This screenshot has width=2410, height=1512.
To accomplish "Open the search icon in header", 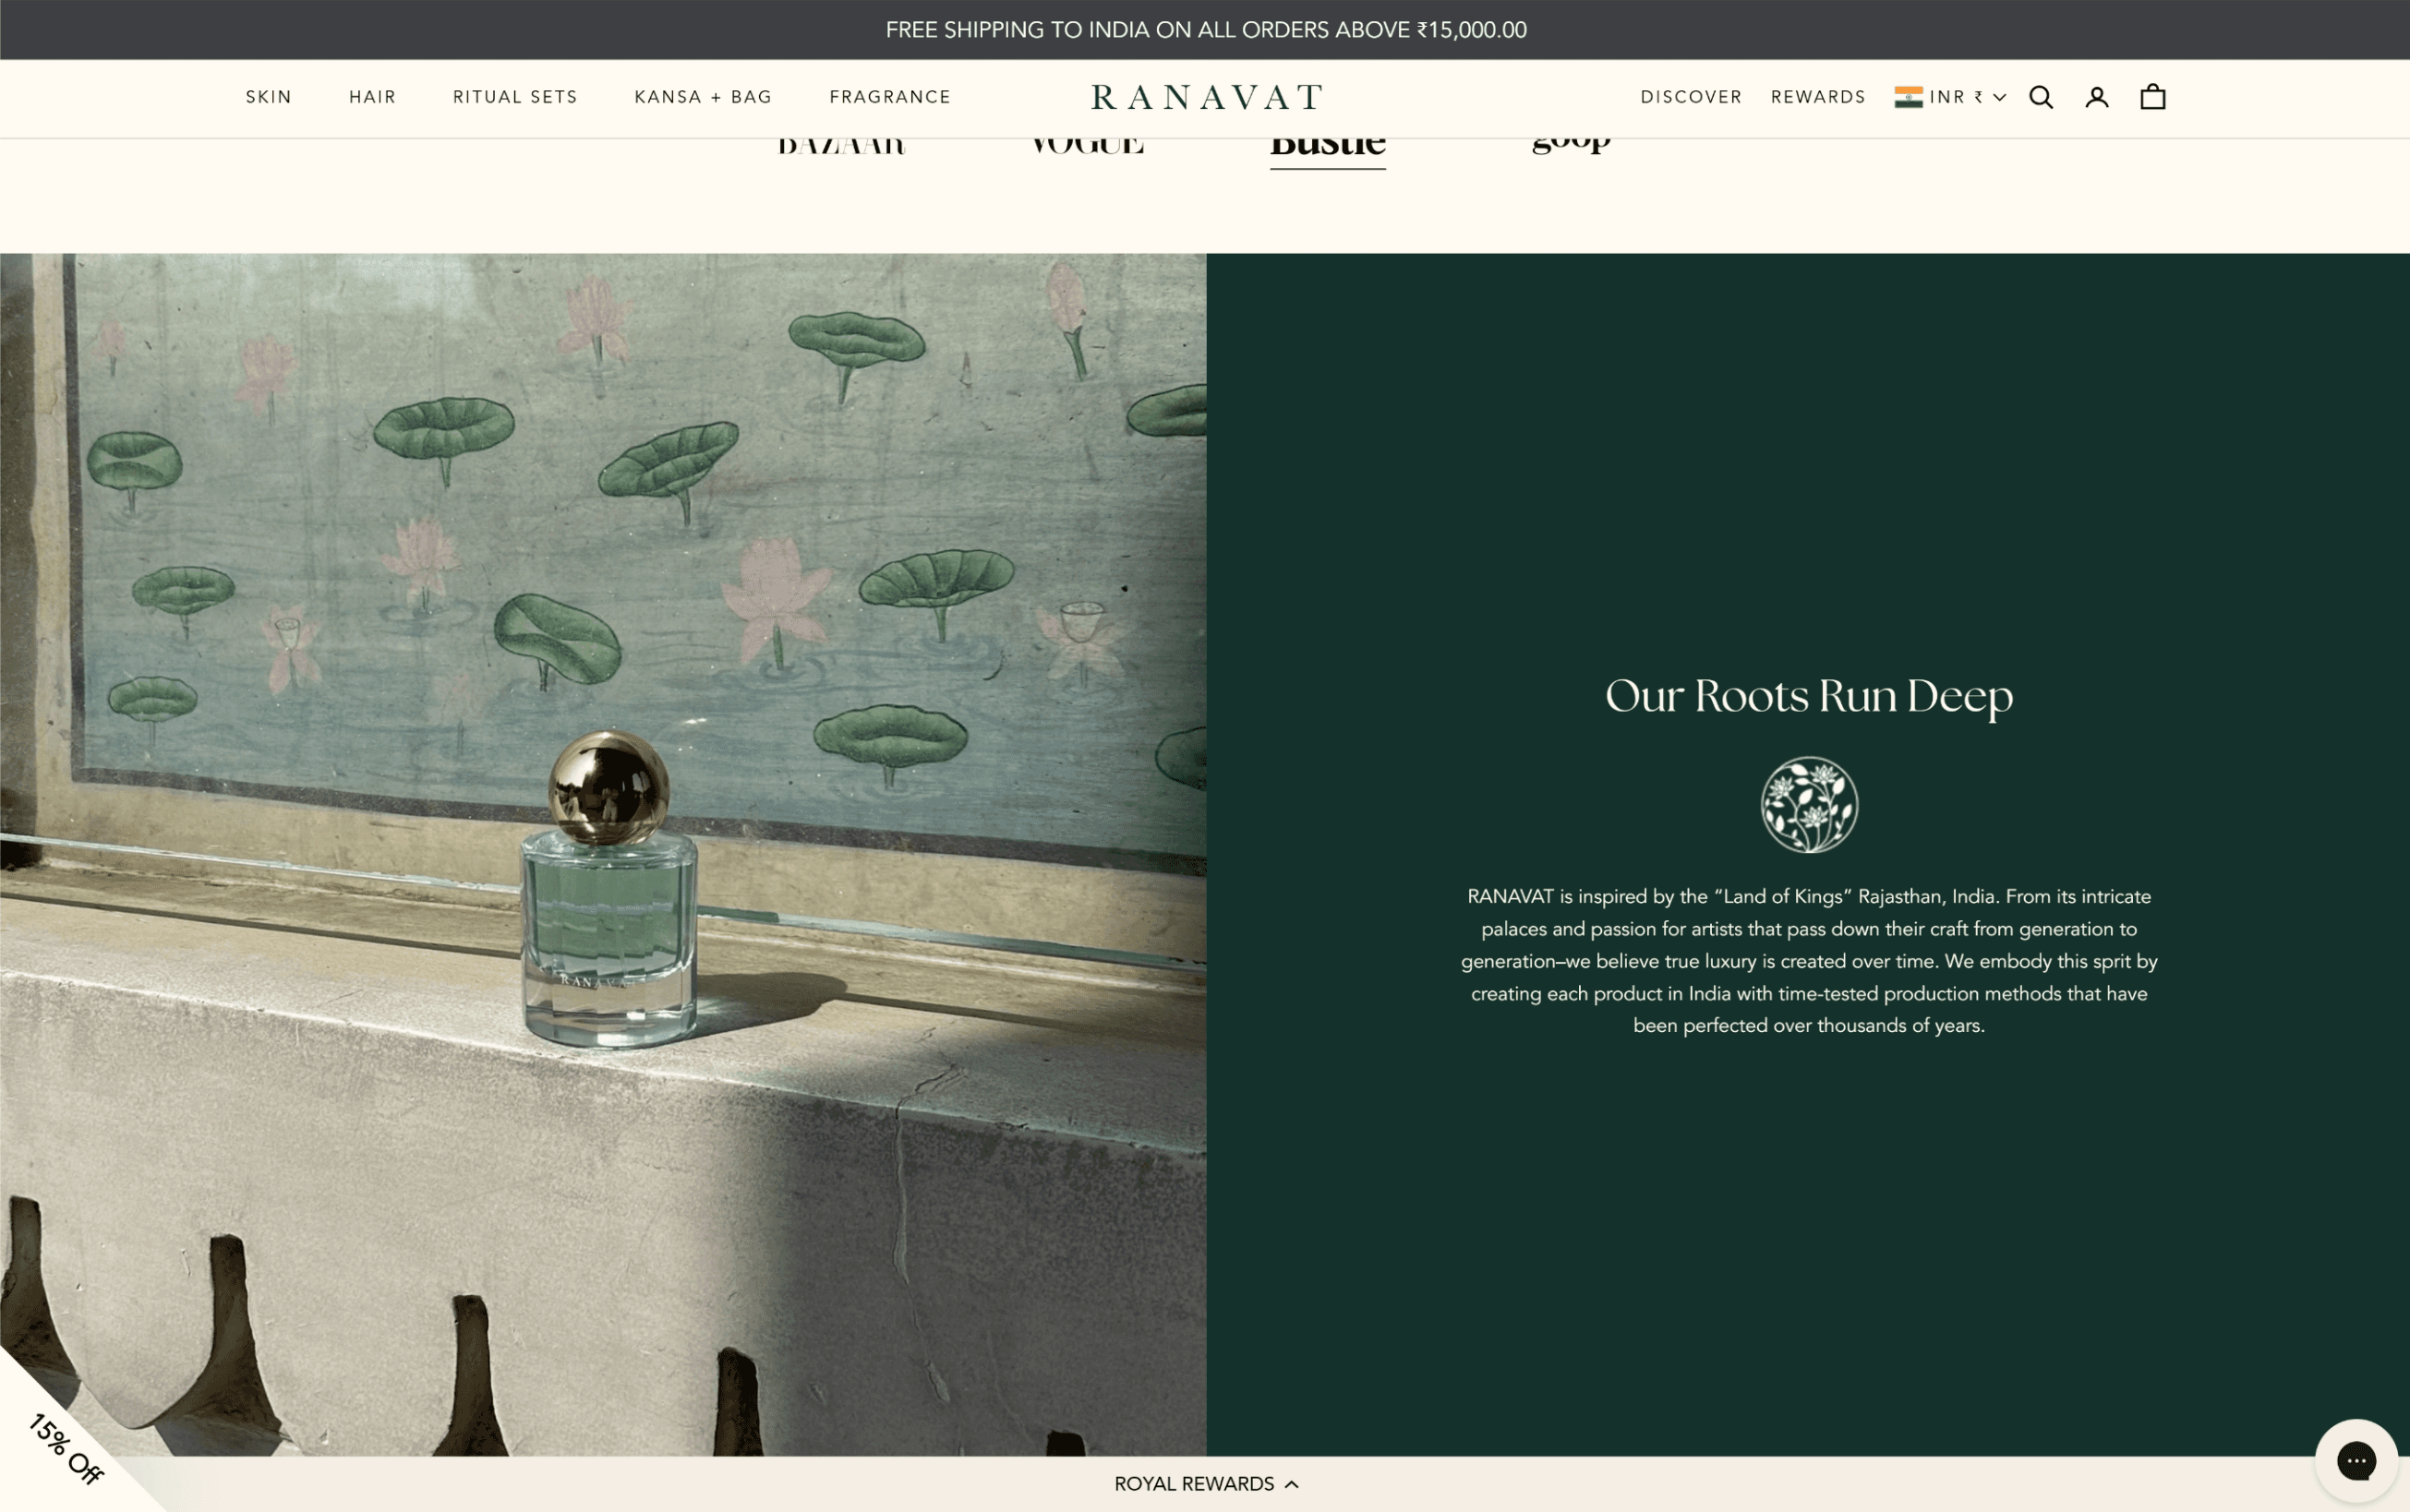I will click(2041, 97).
